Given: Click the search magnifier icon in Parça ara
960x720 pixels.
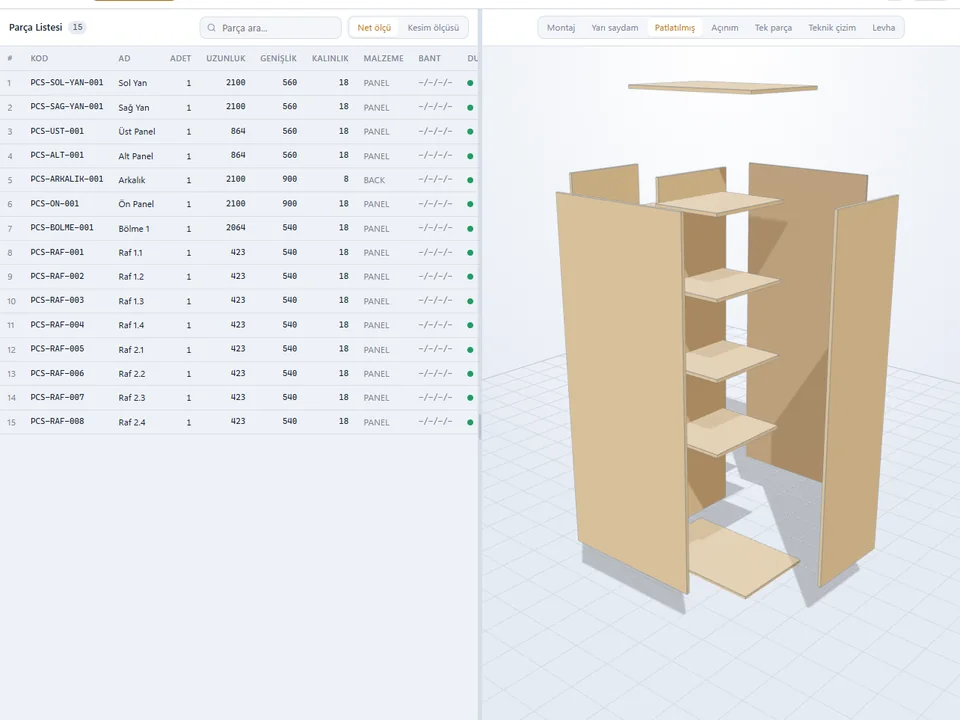Looking at the screenshot, I should click(x=211, y=28).
